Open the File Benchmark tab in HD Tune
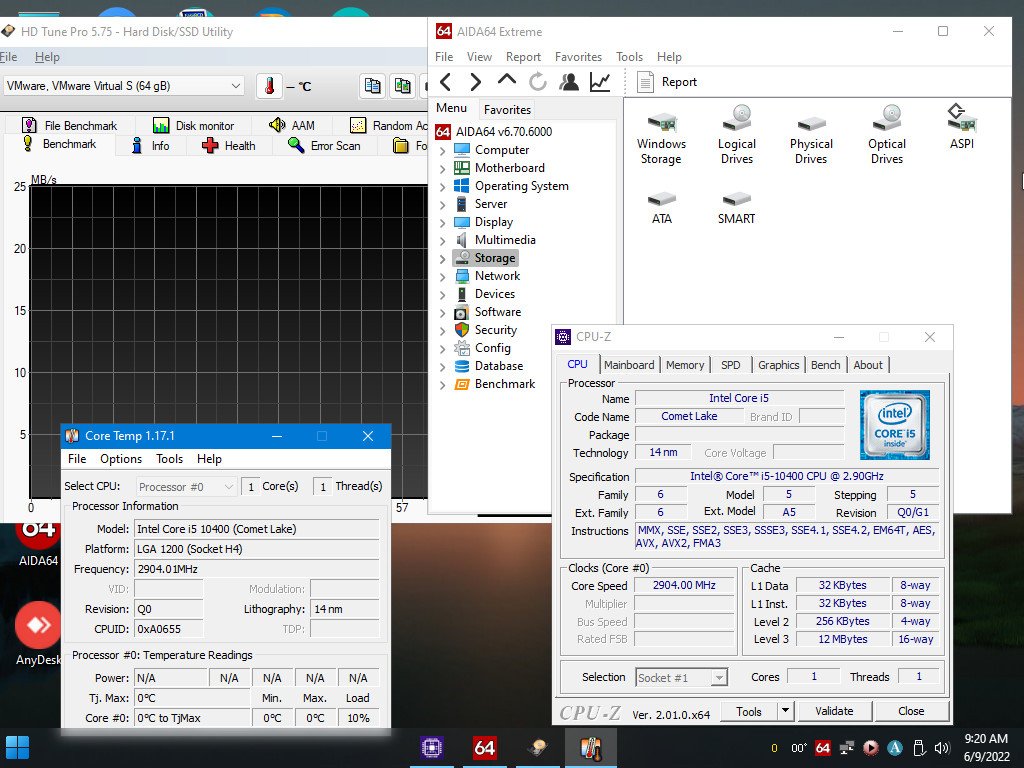 (x=69, y=125)
